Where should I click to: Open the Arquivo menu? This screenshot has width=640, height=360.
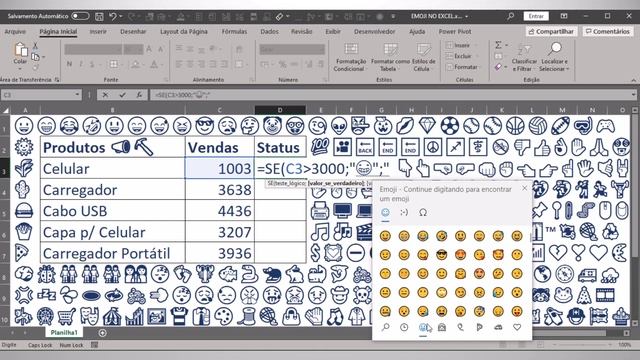pyautogui.click(x=15, y=31)
